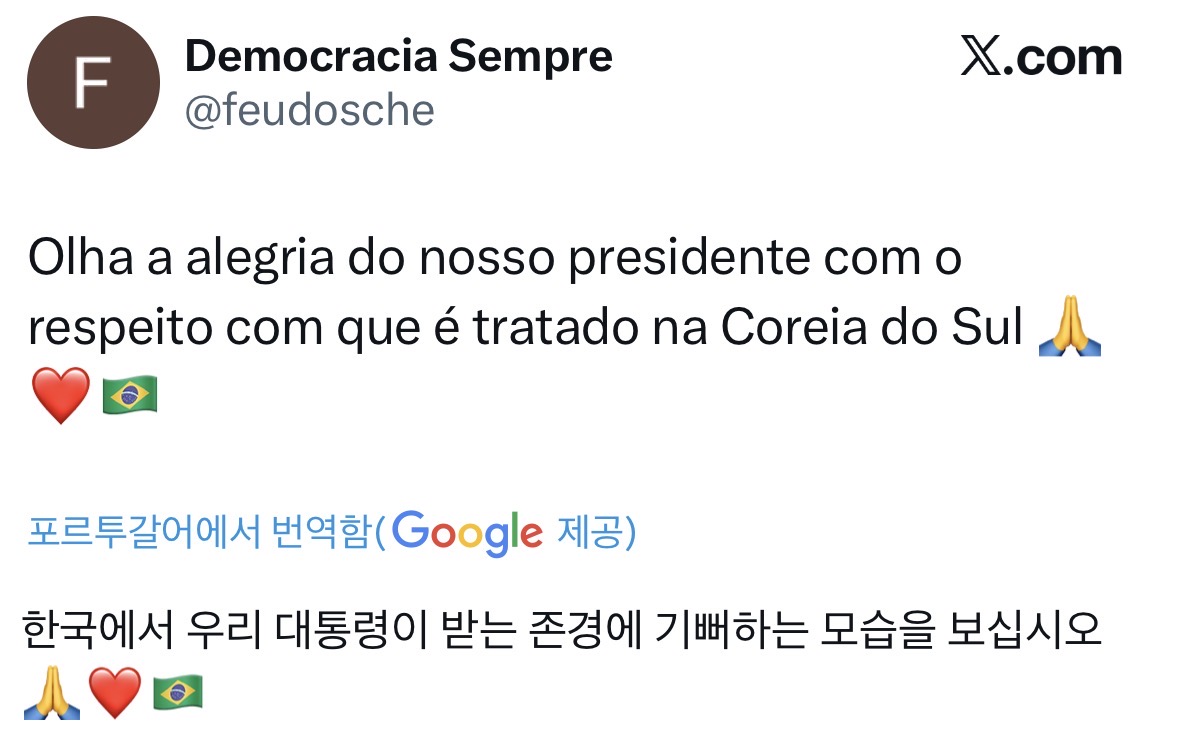Click the 제공 text after the Google logo
Viewport: 1179px width, 752px height.
click(x=590, y=533)
